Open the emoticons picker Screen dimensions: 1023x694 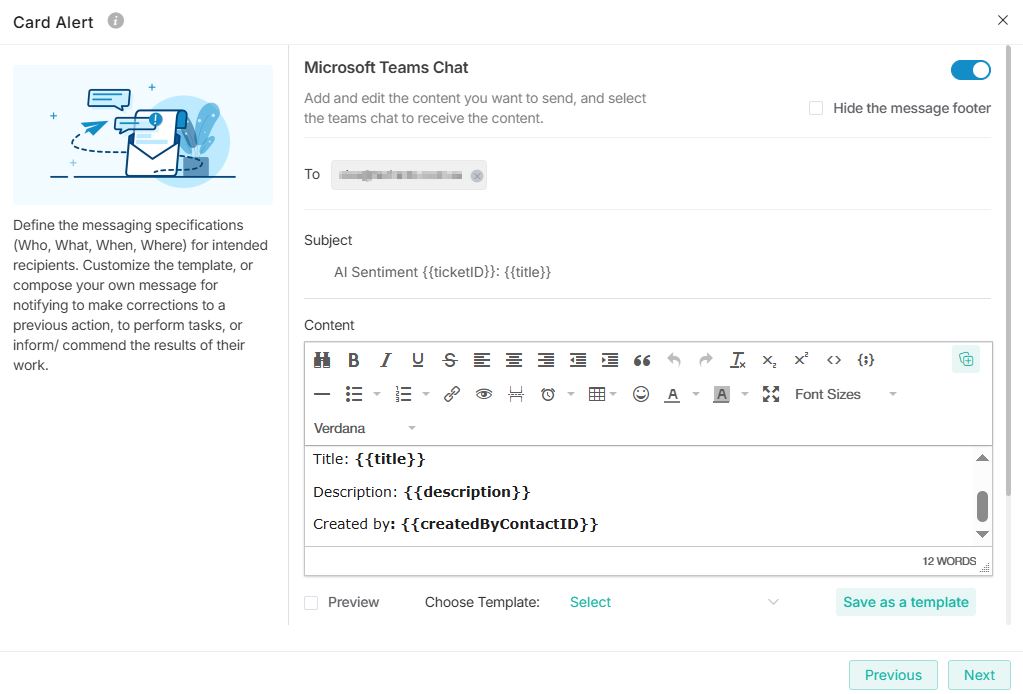(641, 394)
